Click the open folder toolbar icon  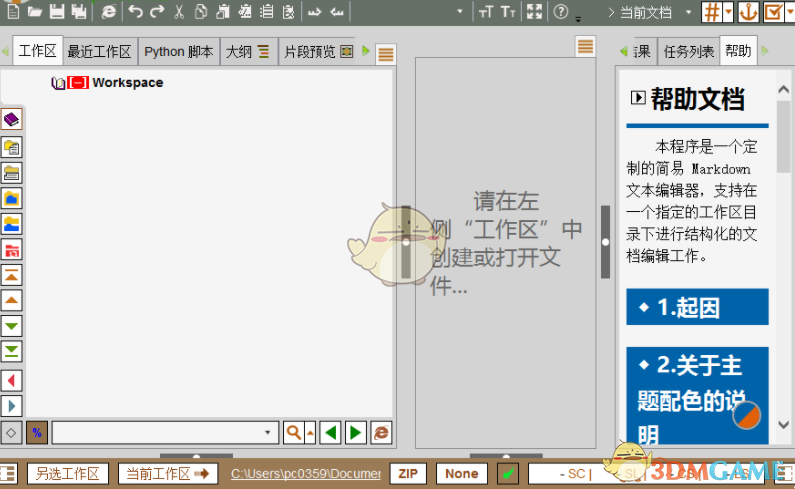[x=34, y=11]
